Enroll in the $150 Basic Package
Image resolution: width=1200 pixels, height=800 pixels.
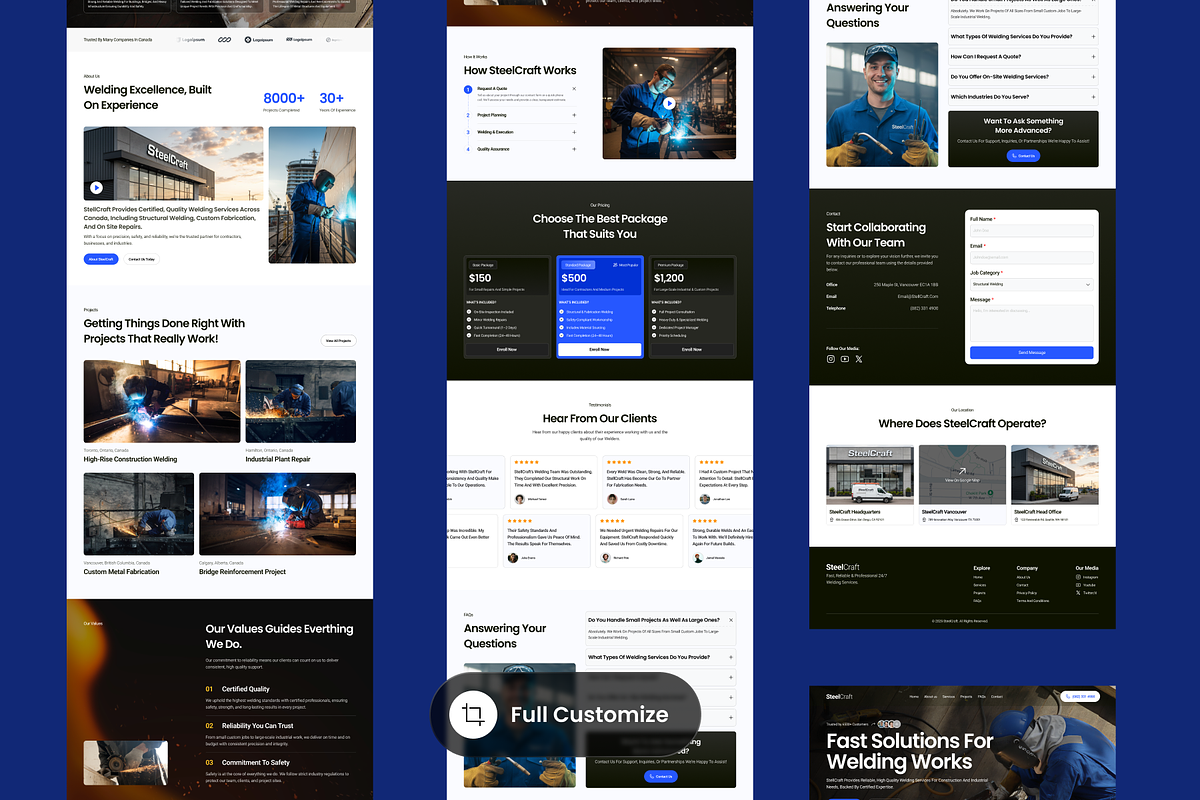coord(507,349)
